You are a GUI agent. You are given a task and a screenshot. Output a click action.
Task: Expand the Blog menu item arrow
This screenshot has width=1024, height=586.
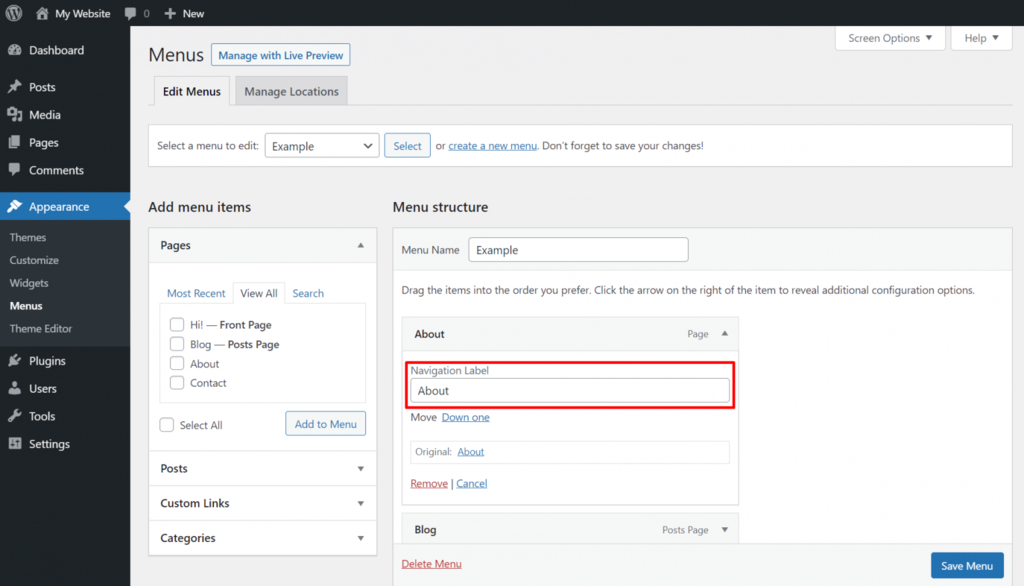coord(724,530)
